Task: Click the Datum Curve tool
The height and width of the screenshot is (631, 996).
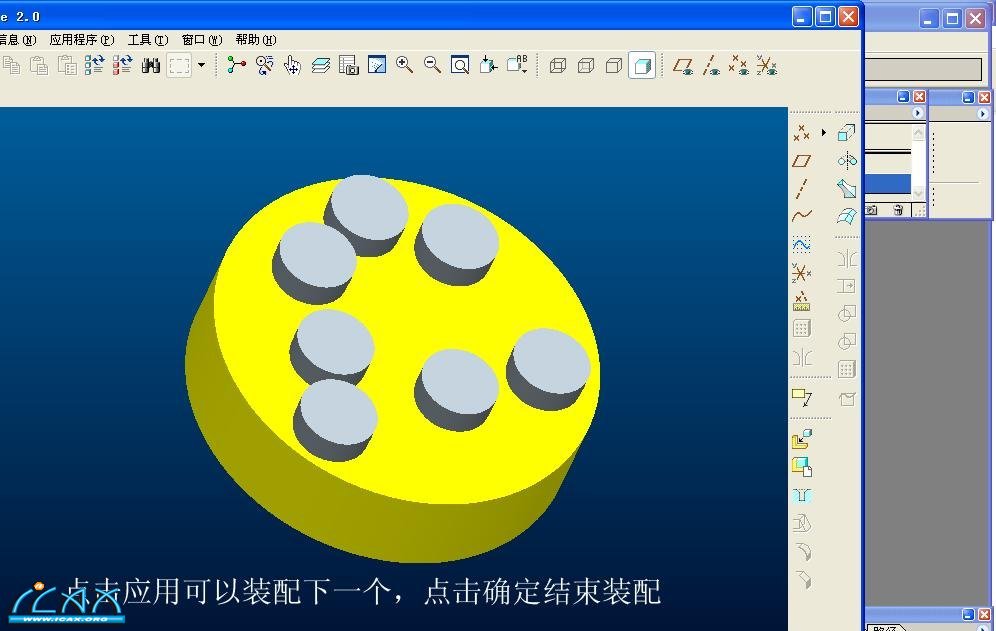Action: (801, 216)
